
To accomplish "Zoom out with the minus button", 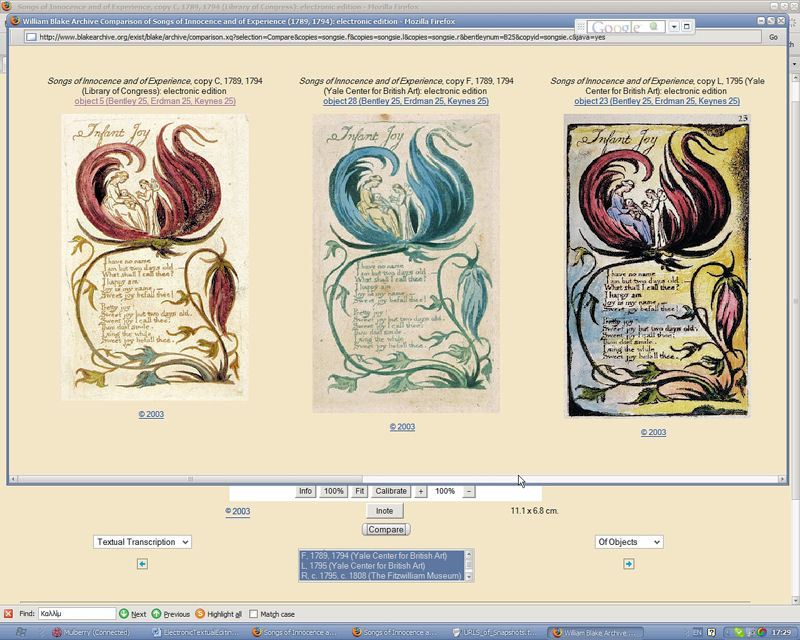I will (x=469, y=491).
